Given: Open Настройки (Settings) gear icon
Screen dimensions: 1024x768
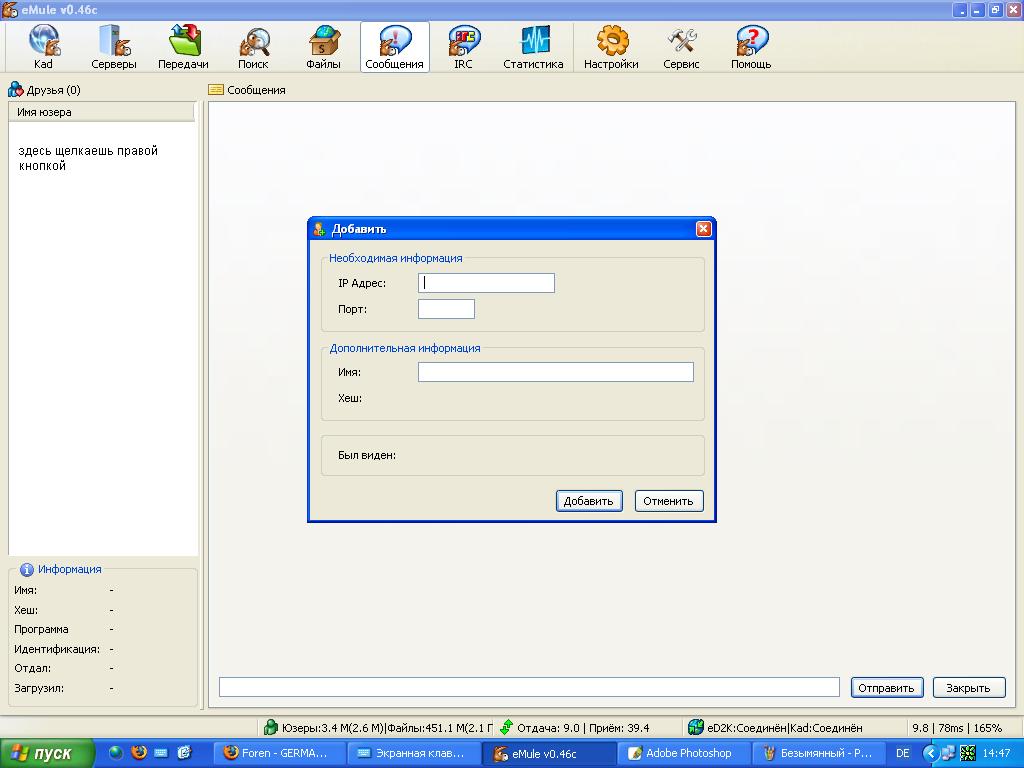Looking at the screenshot, I should pos(611,47).
